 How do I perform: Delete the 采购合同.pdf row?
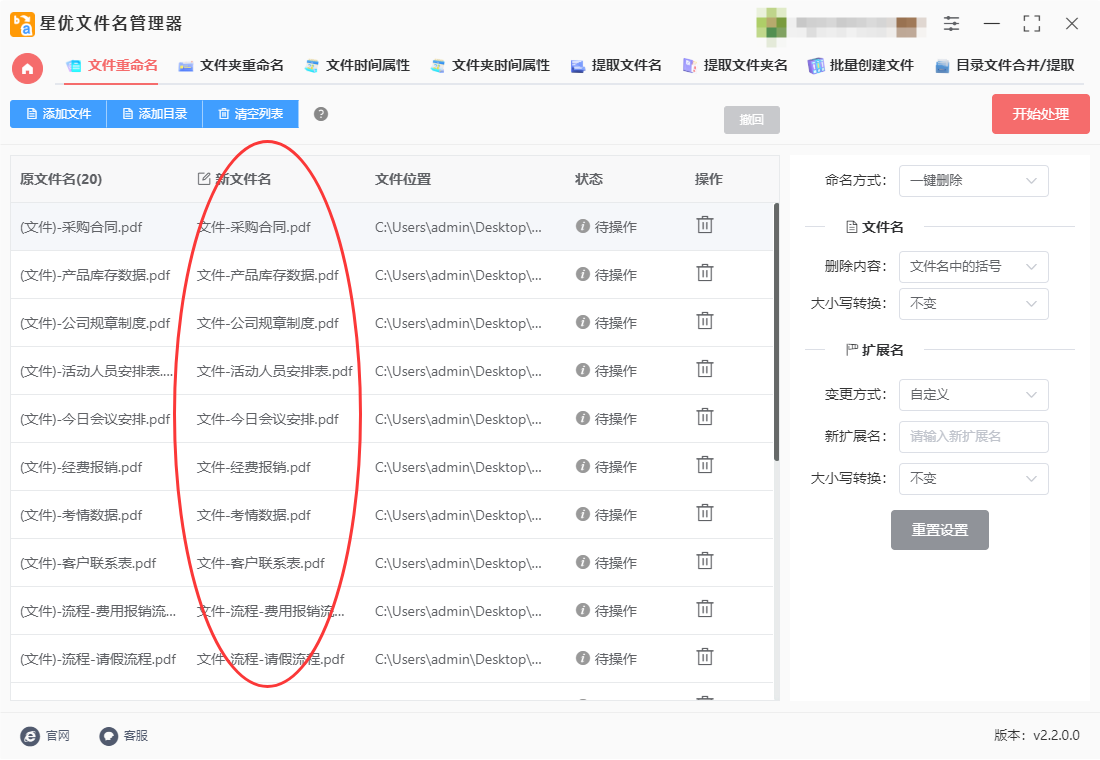(x=704, y=225)
